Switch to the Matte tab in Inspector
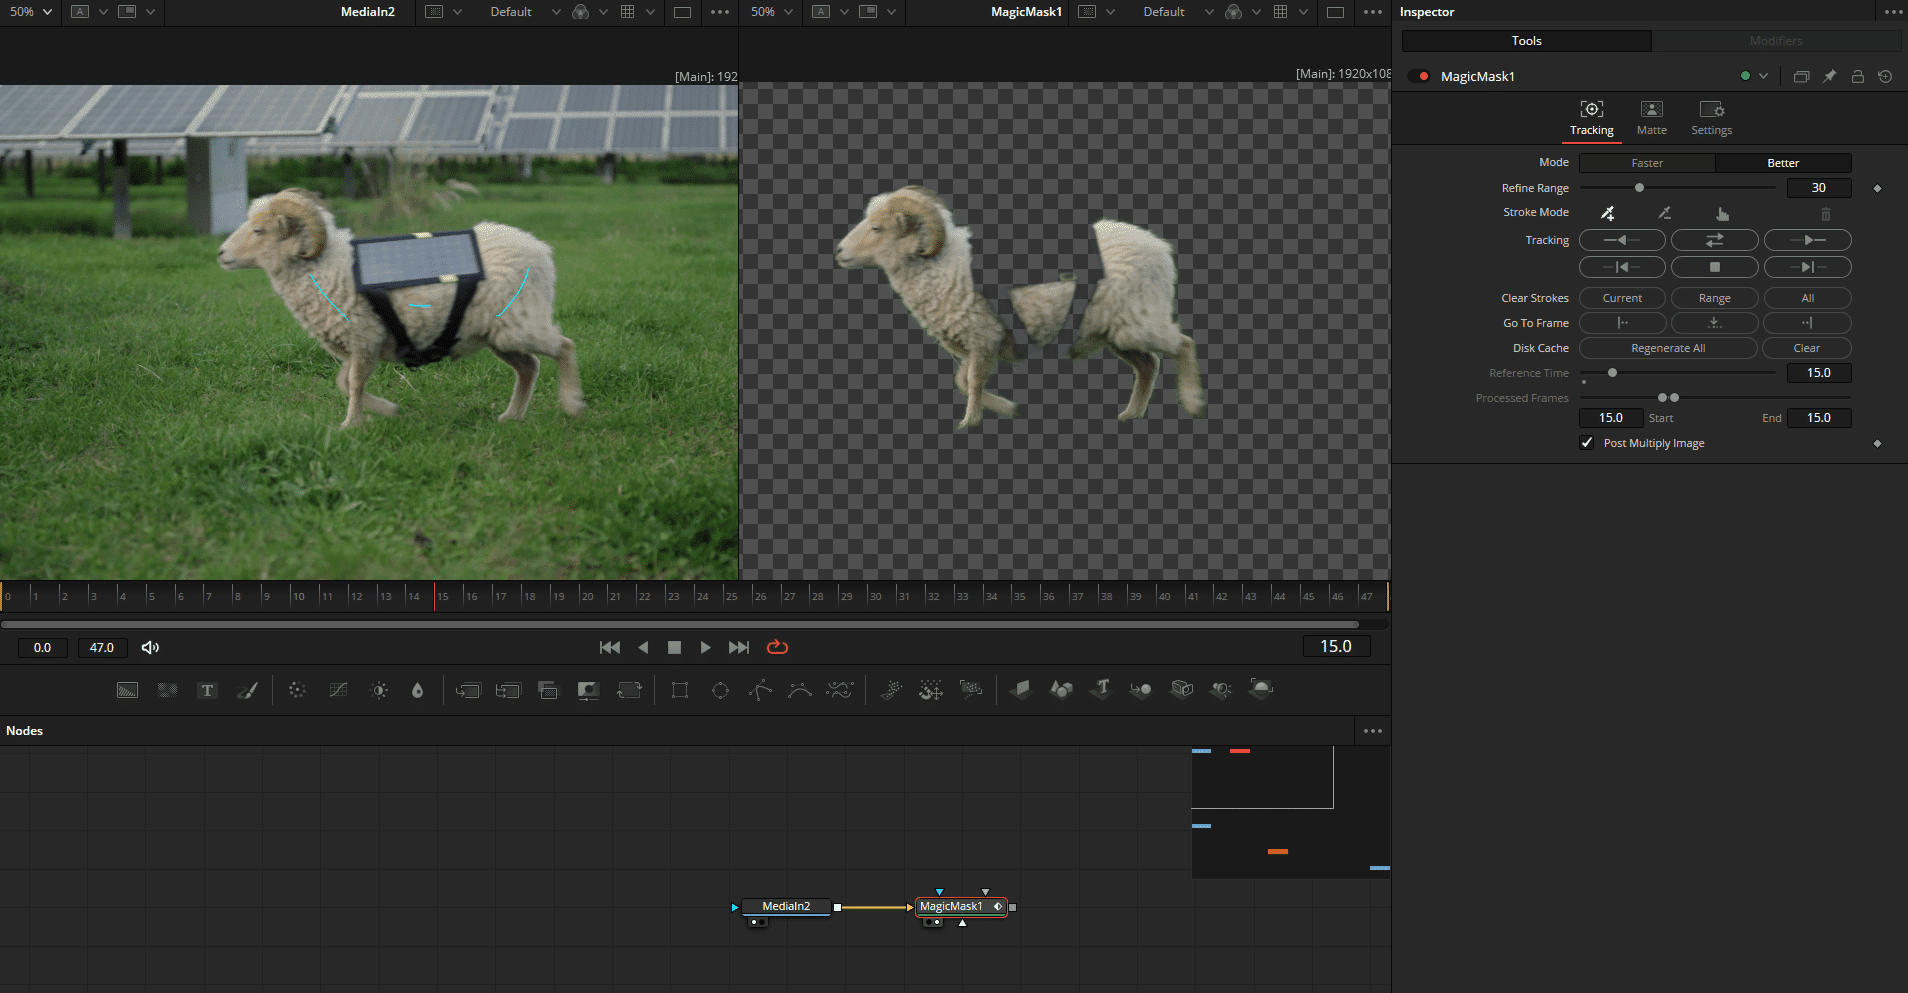This screenshot has height=993, width=1908. click(x=1650, y=117)
